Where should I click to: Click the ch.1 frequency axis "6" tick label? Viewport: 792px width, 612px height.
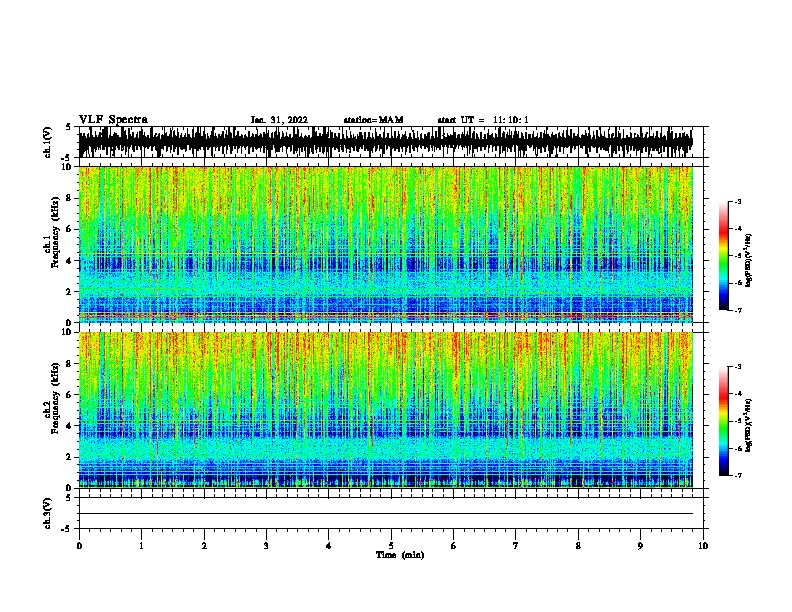(69, 229)
